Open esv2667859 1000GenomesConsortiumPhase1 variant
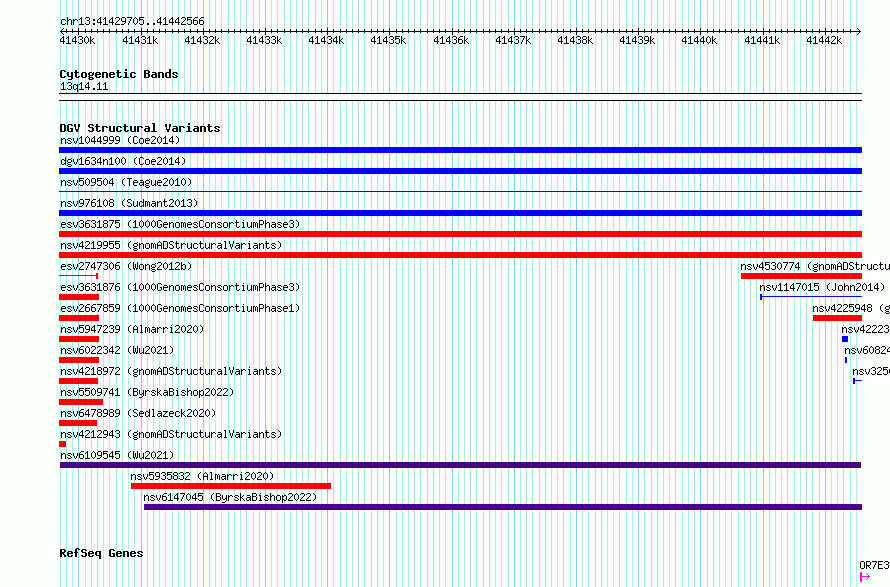 [x=180, y=308]
